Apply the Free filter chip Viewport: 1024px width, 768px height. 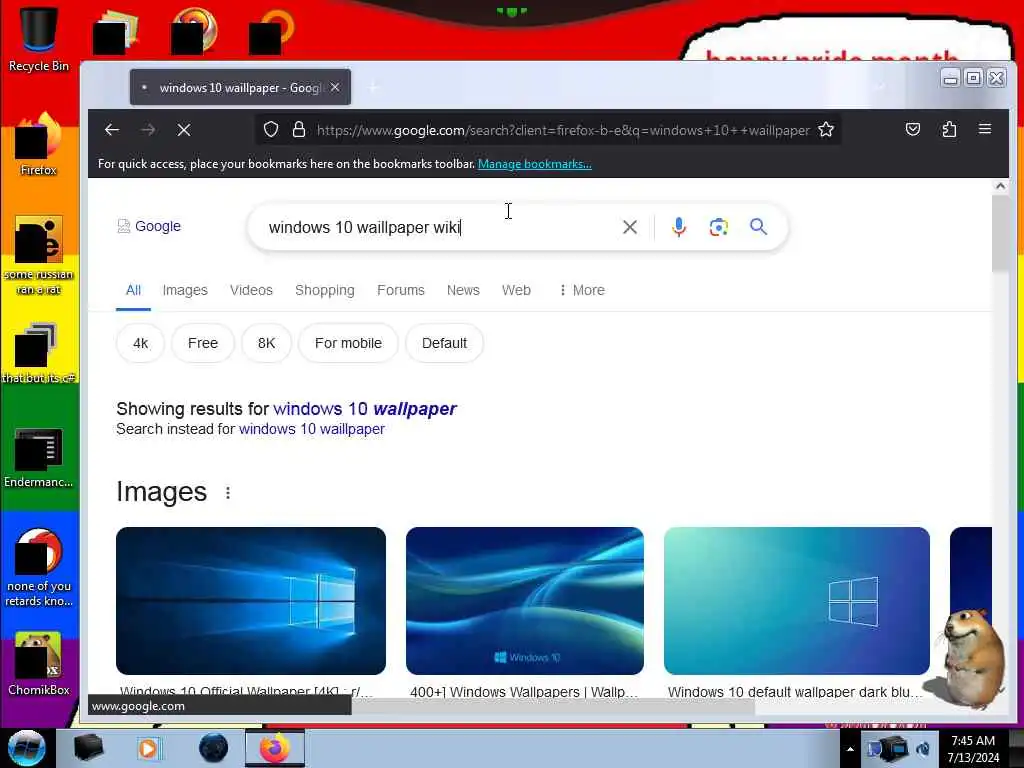click(x=202, y=343)
